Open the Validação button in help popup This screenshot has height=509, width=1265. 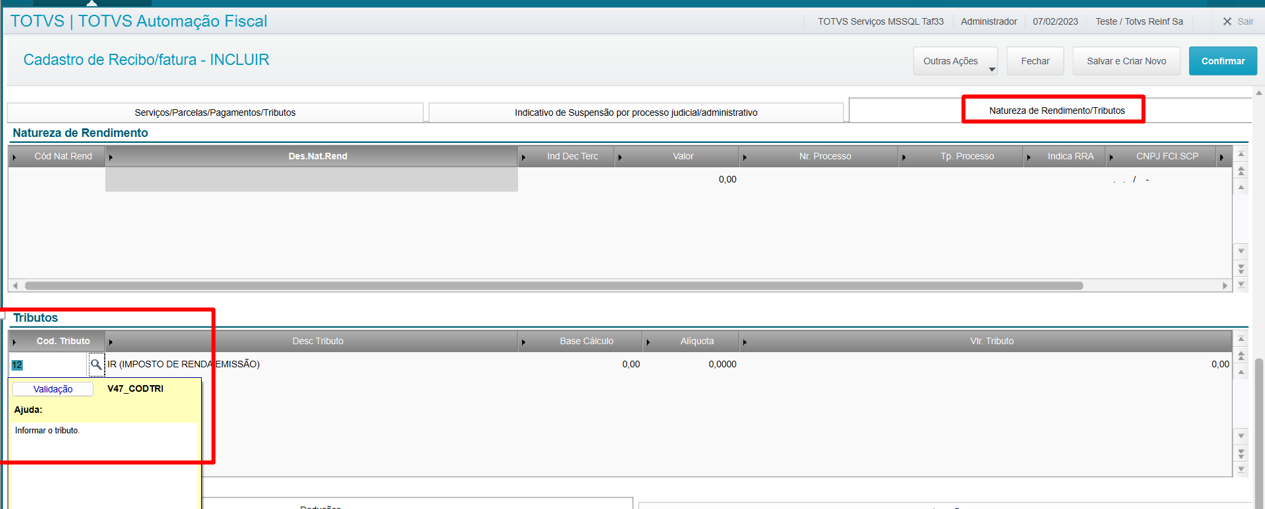(x=53, y=389)
